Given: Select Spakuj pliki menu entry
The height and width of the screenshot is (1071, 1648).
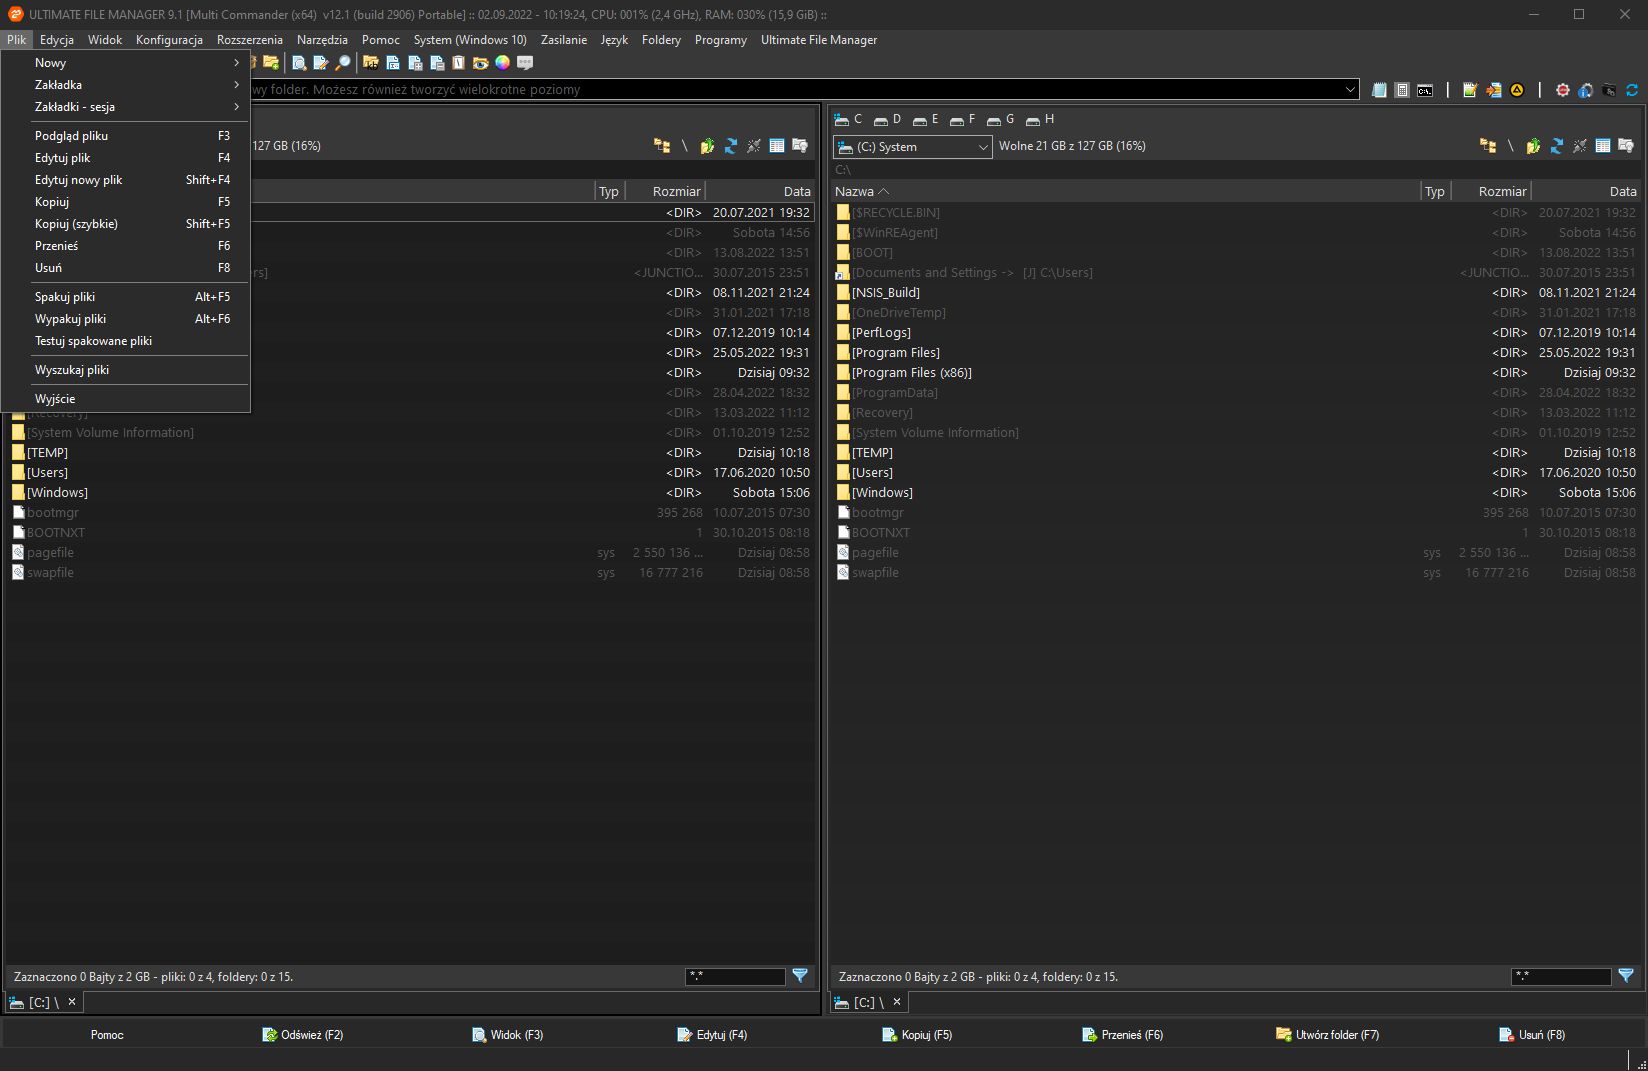Looking at the screenshot, I should pyautogui.click(x=126, y=296).
